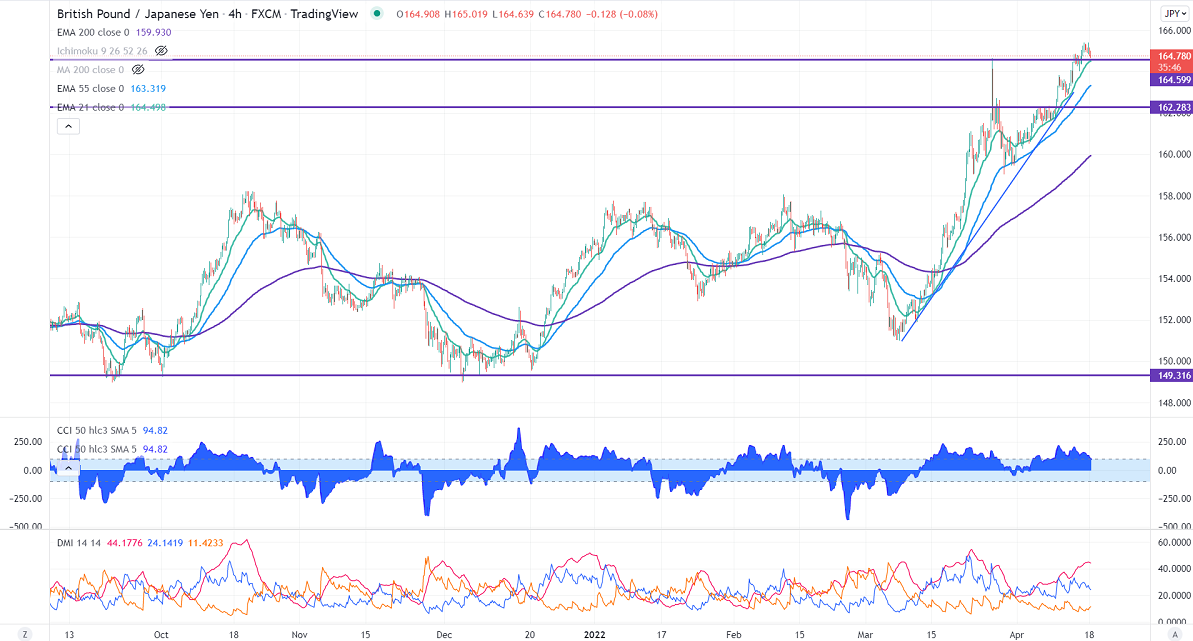Click the green market status dot
Image resolution: width=1193 pixels, height=641 pixels.
377,13
